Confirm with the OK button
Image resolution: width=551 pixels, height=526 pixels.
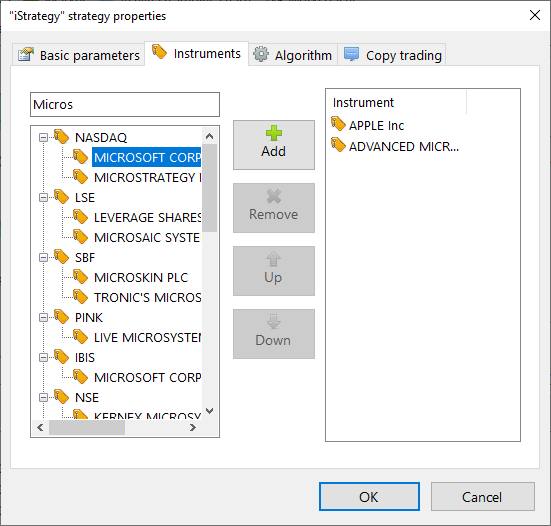tap(369, 496)
